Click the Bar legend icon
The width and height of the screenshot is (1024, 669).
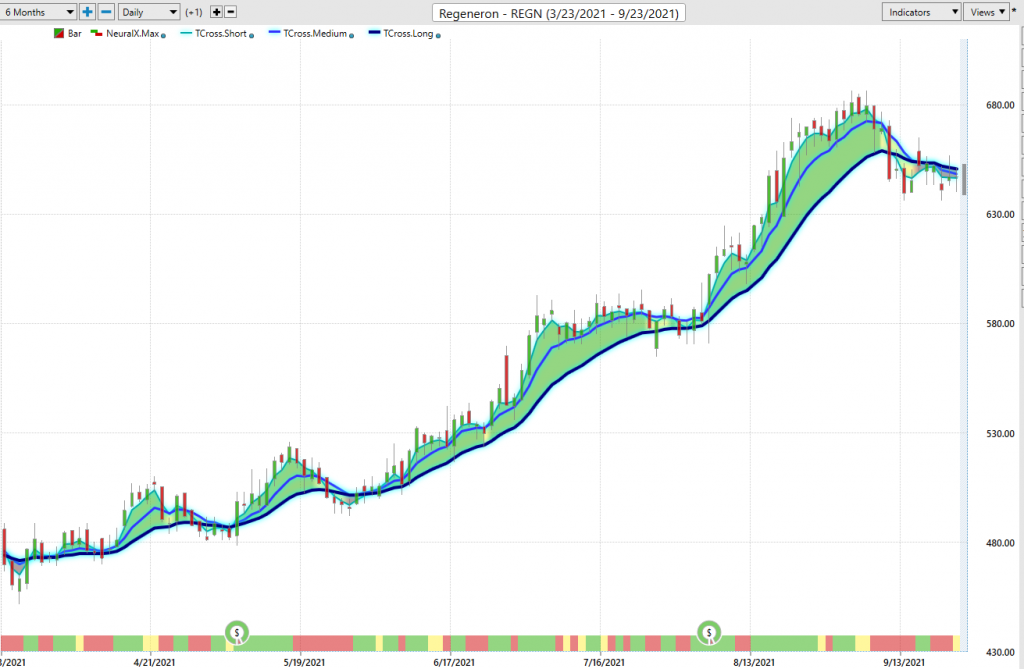pyautogui.click(x=59, y=33)
